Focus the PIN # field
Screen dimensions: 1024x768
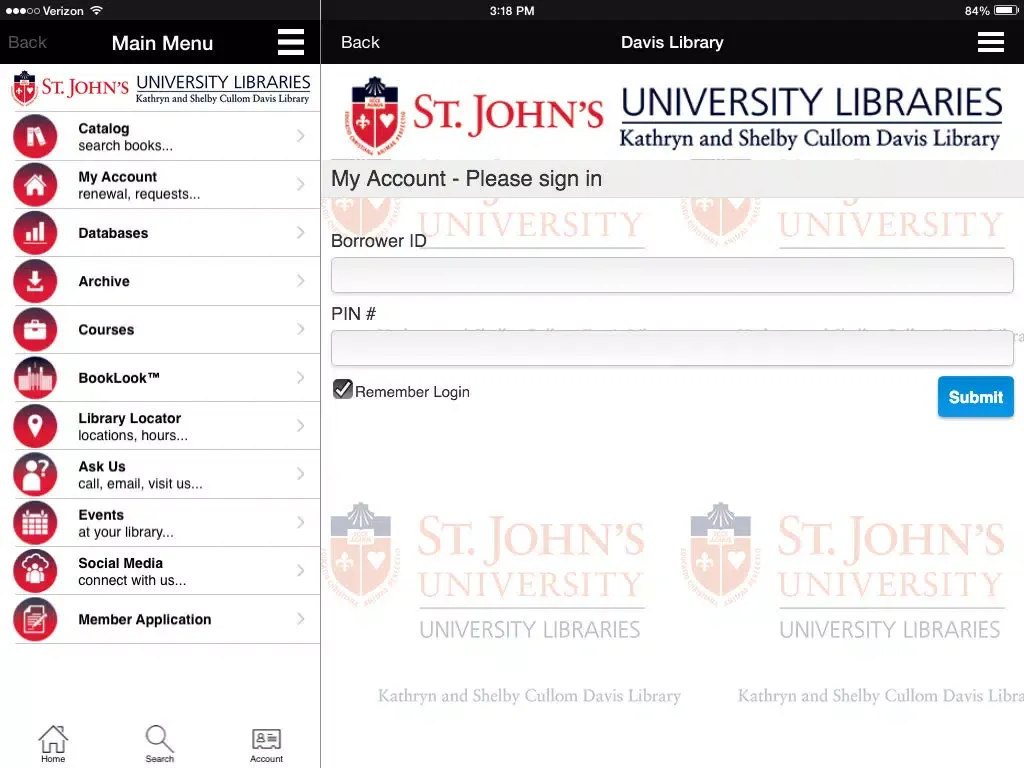click(672, 348)
